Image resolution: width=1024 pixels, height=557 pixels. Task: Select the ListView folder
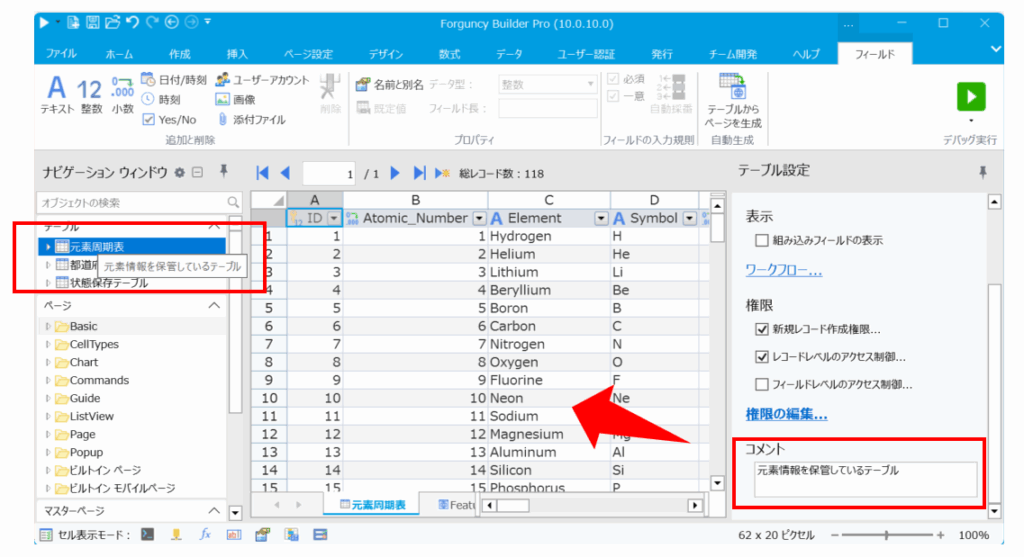click(91, 416)
